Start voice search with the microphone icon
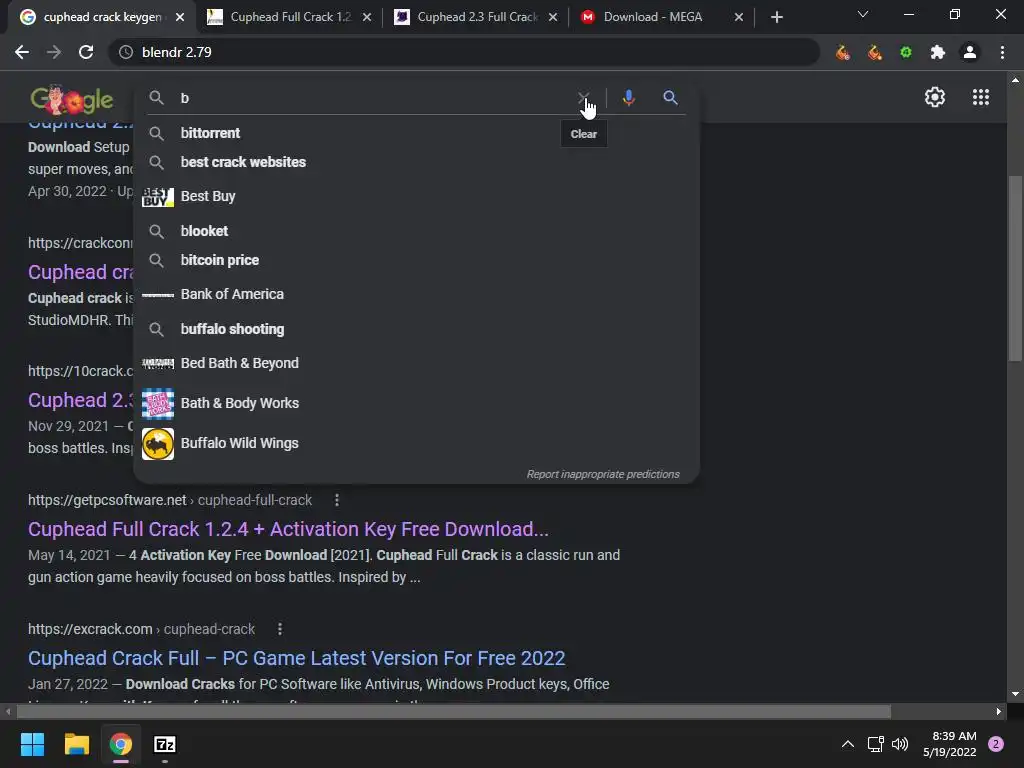 628,98
